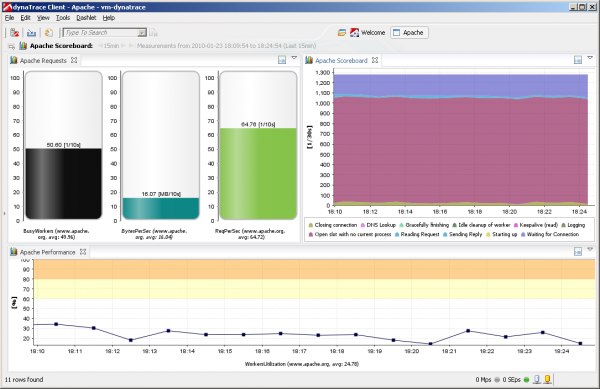The width and height of the screenshot is (600, 389).
Task: Click the green SEps status indicator dot
Action: [x=527, y=380]
